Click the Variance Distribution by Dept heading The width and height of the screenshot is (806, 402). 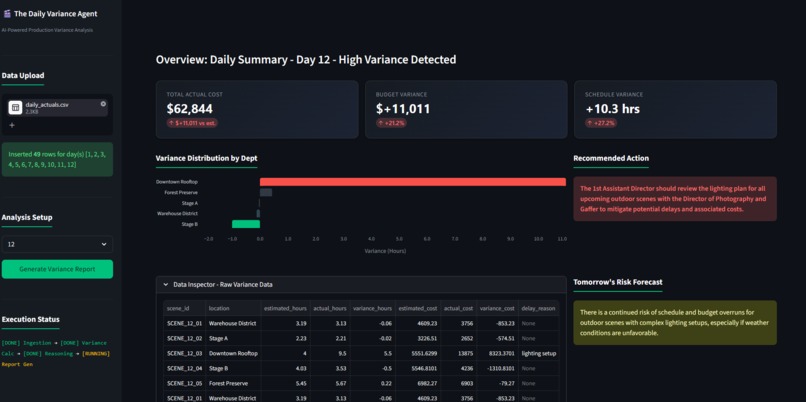[207, 158]
